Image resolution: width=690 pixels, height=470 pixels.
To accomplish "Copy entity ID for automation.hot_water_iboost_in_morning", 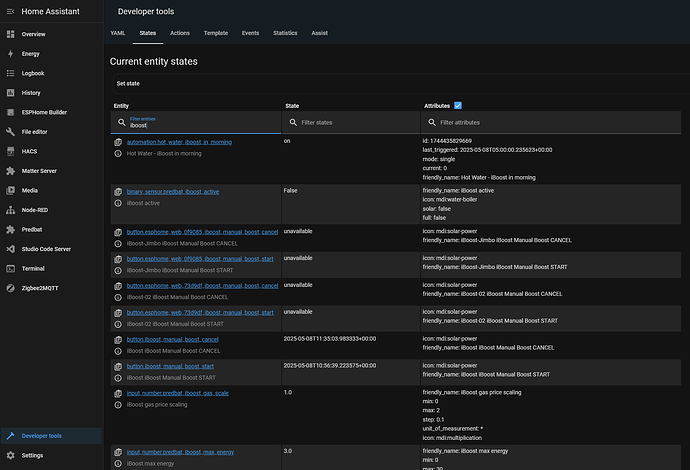I will (118, 142).
